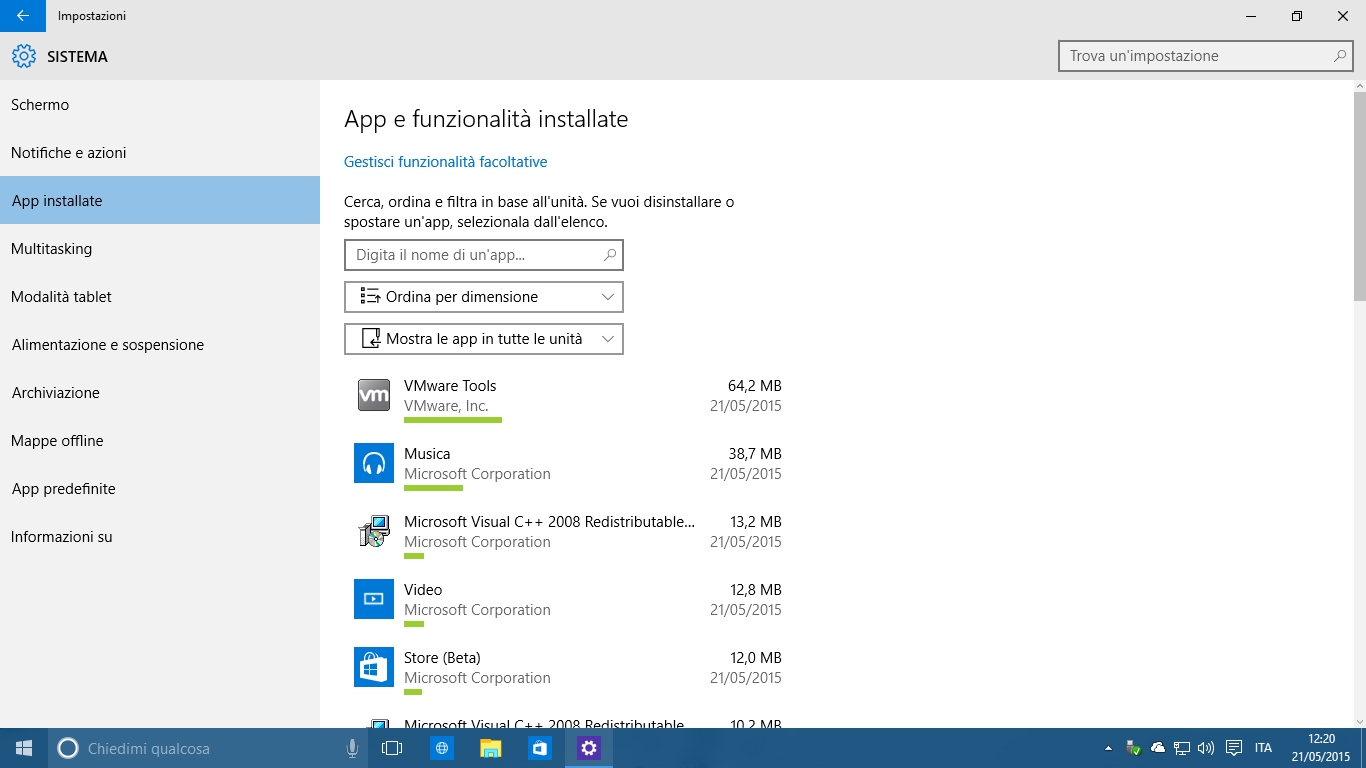Screen dimensions: 1366x768
Task: Select the VMware Tools name text
Action: pyautogui.click(x=450, y=386)
